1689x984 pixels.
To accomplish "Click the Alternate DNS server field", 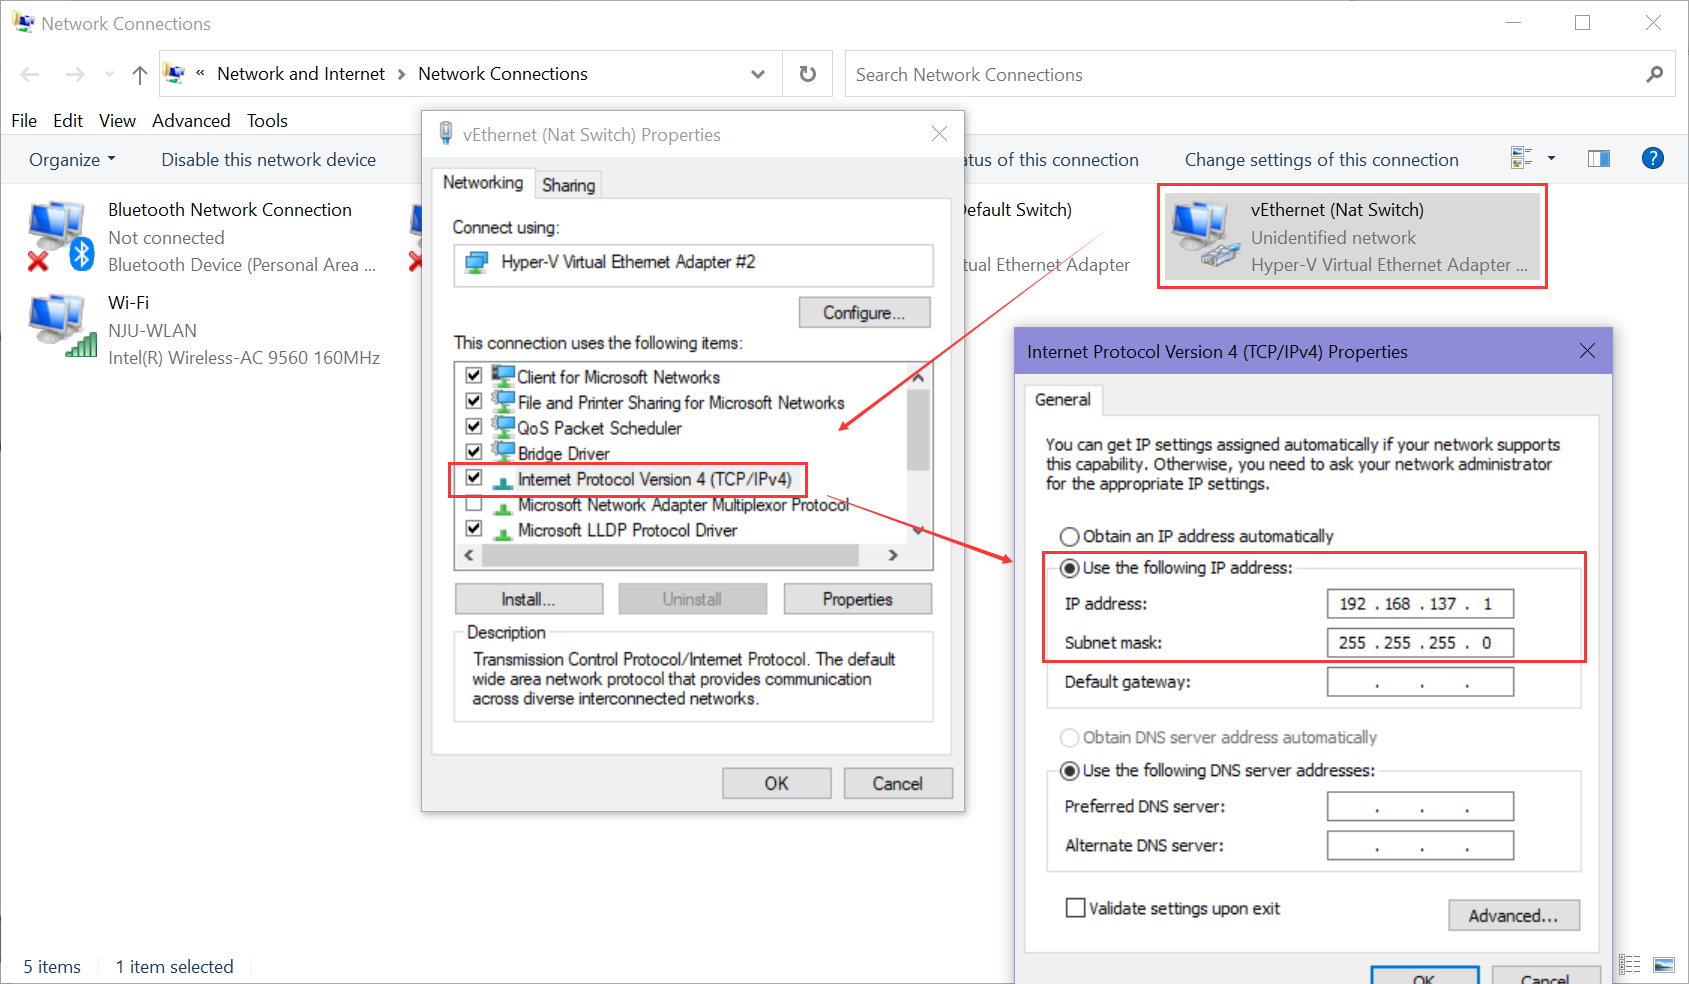I will pyautogui.click(x=1420, y=846).
